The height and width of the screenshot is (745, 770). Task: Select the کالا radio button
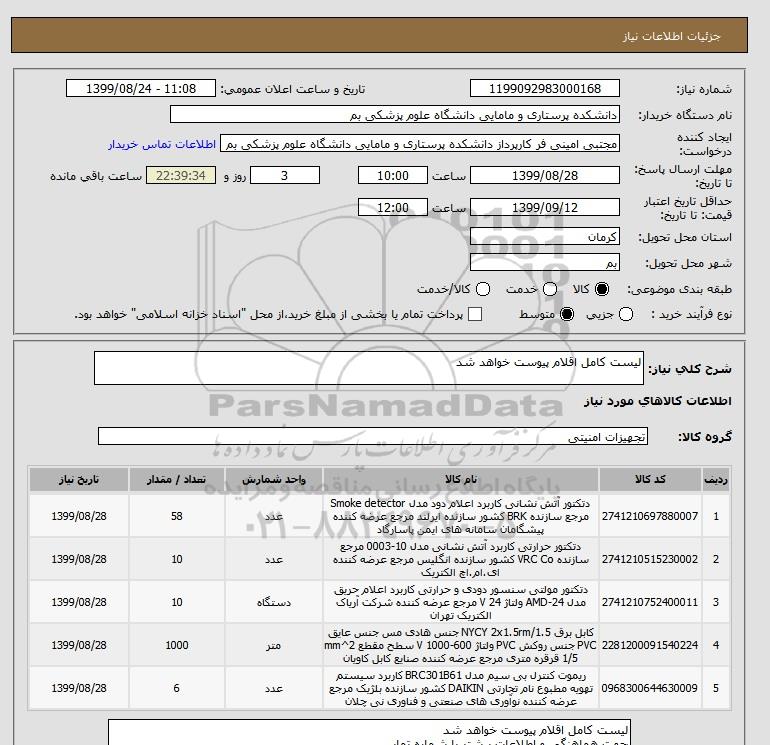pyautogui.click(x=602, y=289)
